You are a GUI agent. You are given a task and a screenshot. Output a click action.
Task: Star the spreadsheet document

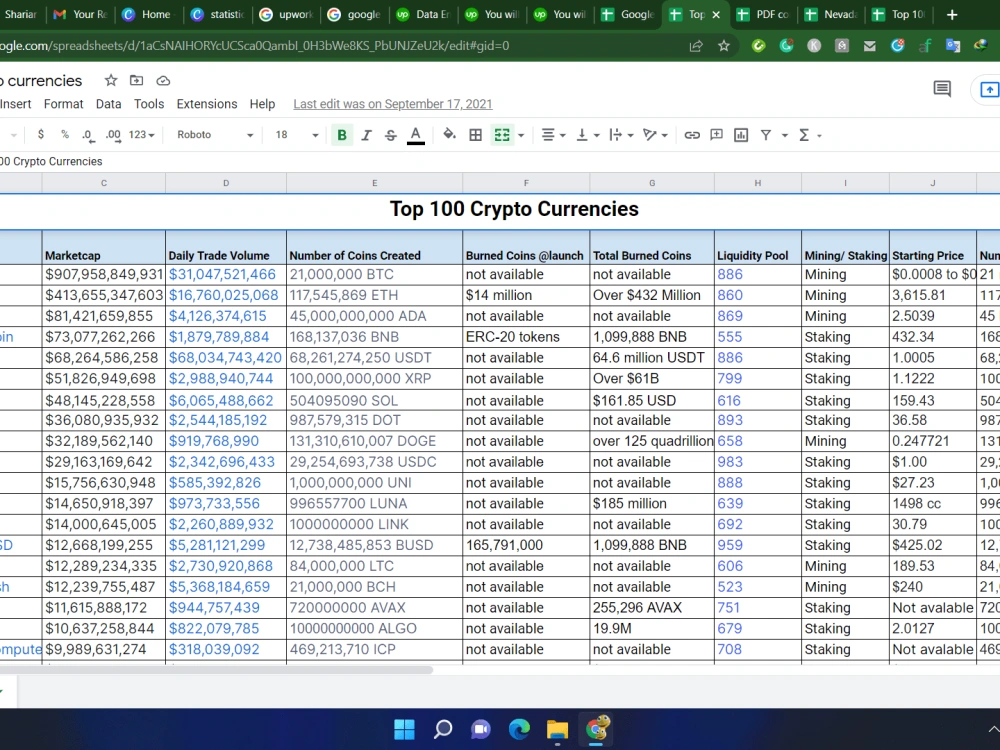point(111,80)
